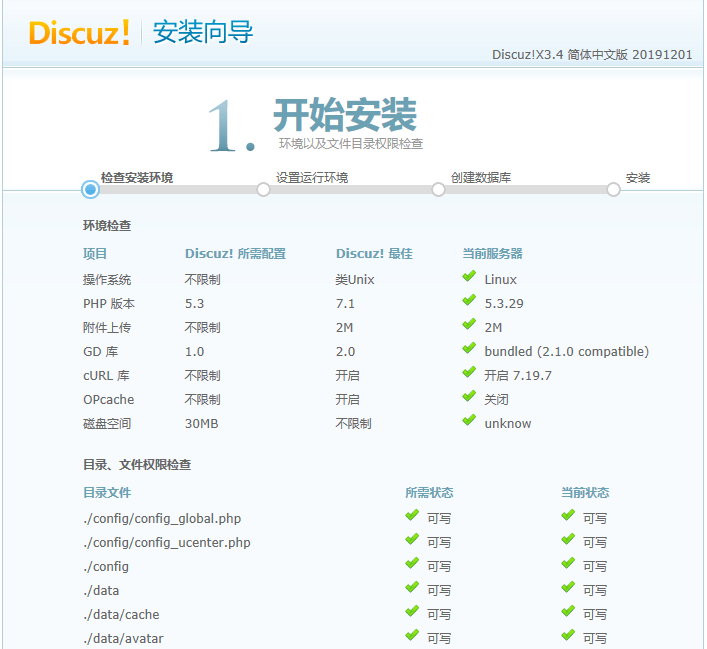
Task: Click the ./data/avatar directory path
Action: coord(123,639)
